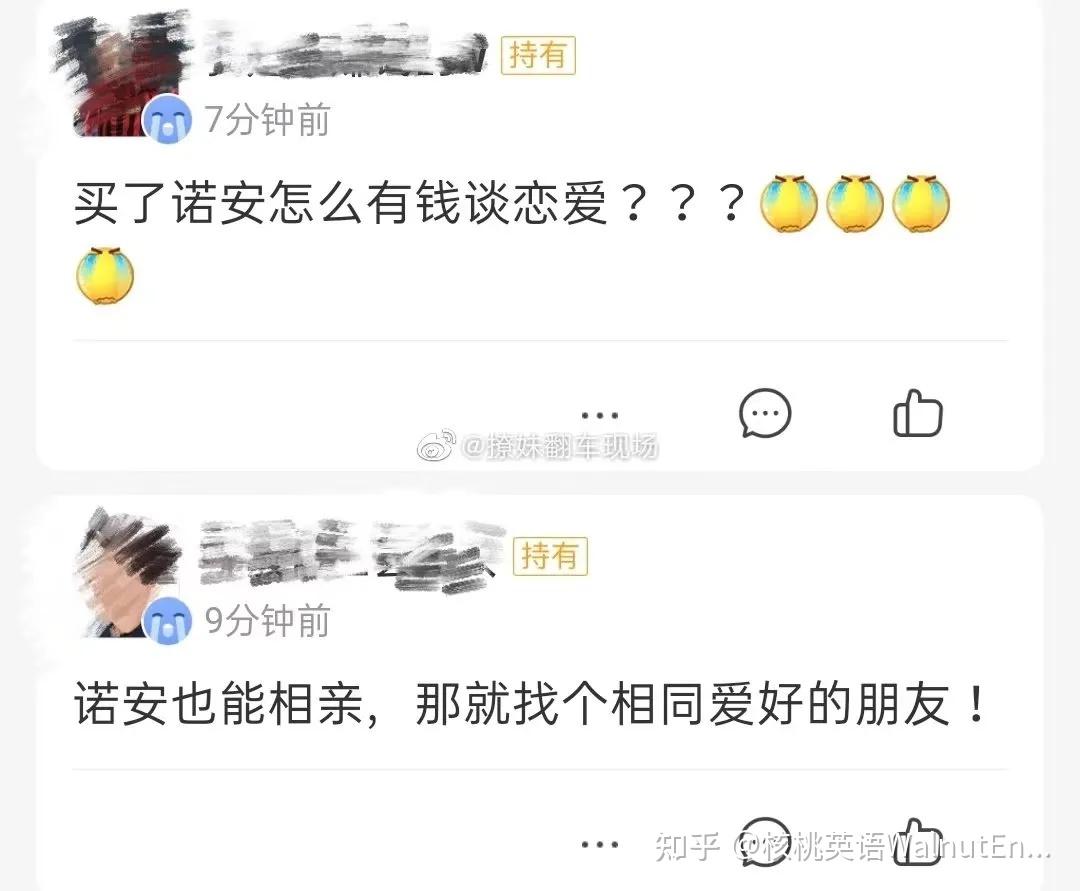Click the 持有 badge on second comment
This screenshot has width=1080, height=891.
click(550, 556)
